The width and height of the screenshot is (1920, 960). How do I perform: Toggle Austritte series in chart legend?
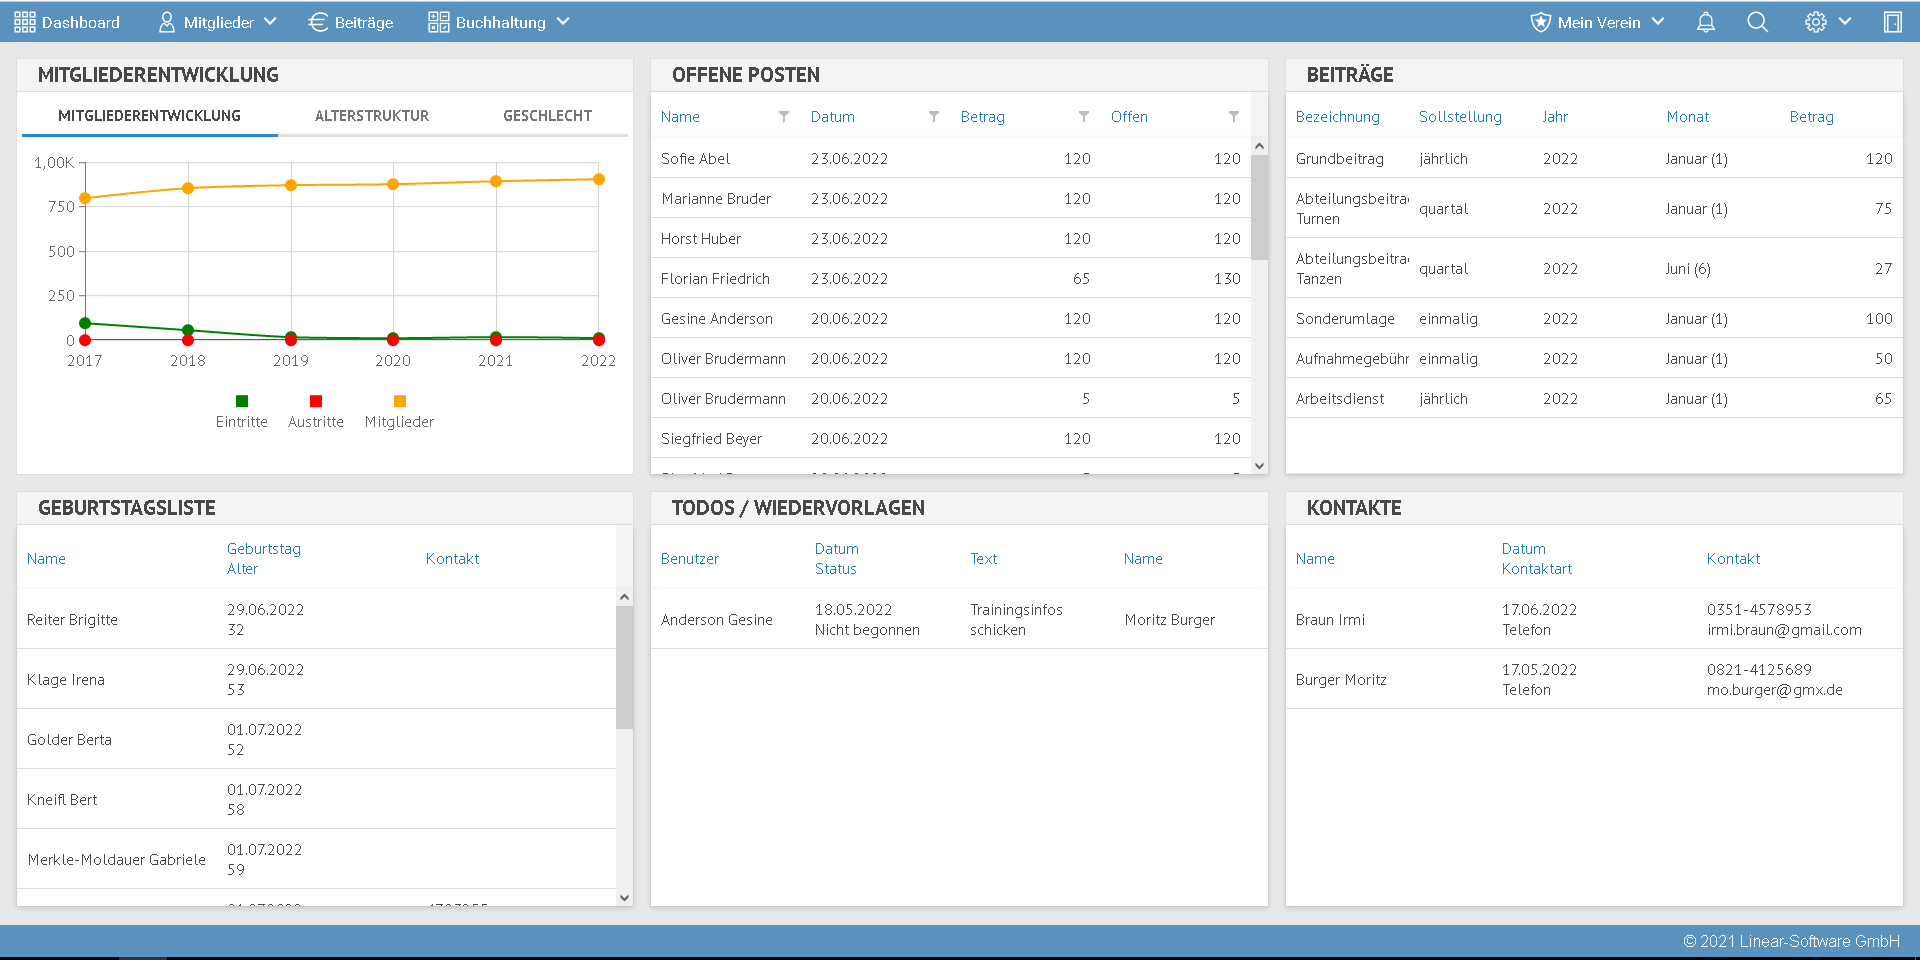[x=316, y=412]
